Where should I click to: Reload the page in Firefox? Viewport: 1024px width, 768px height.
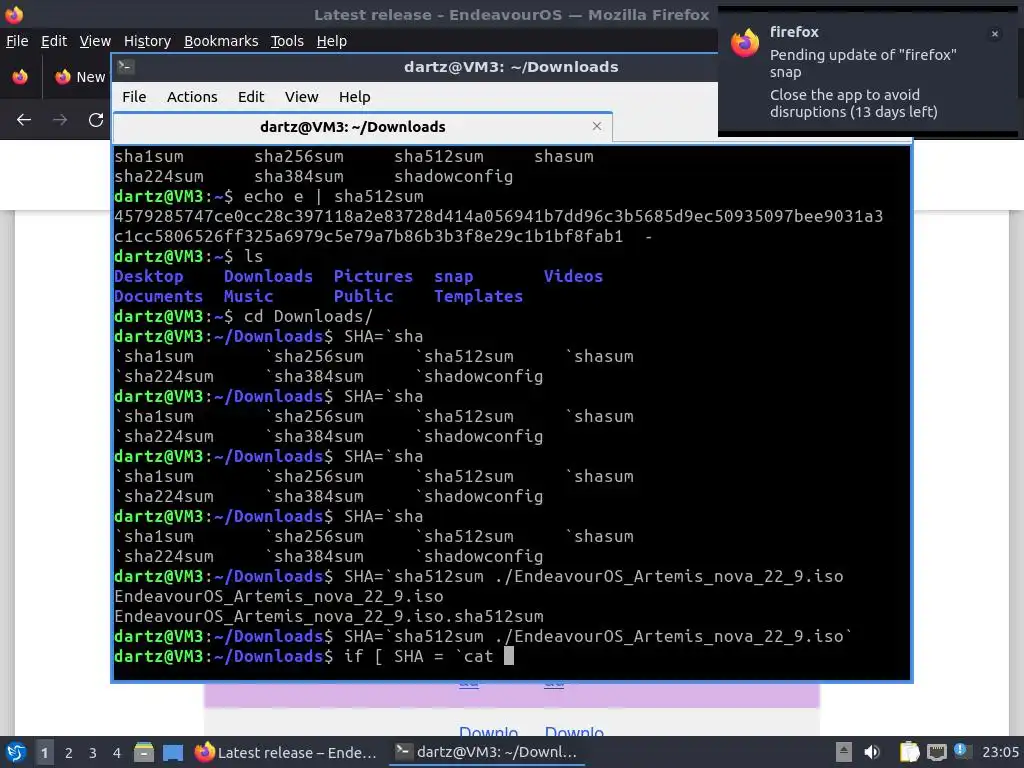coord(96,120)
